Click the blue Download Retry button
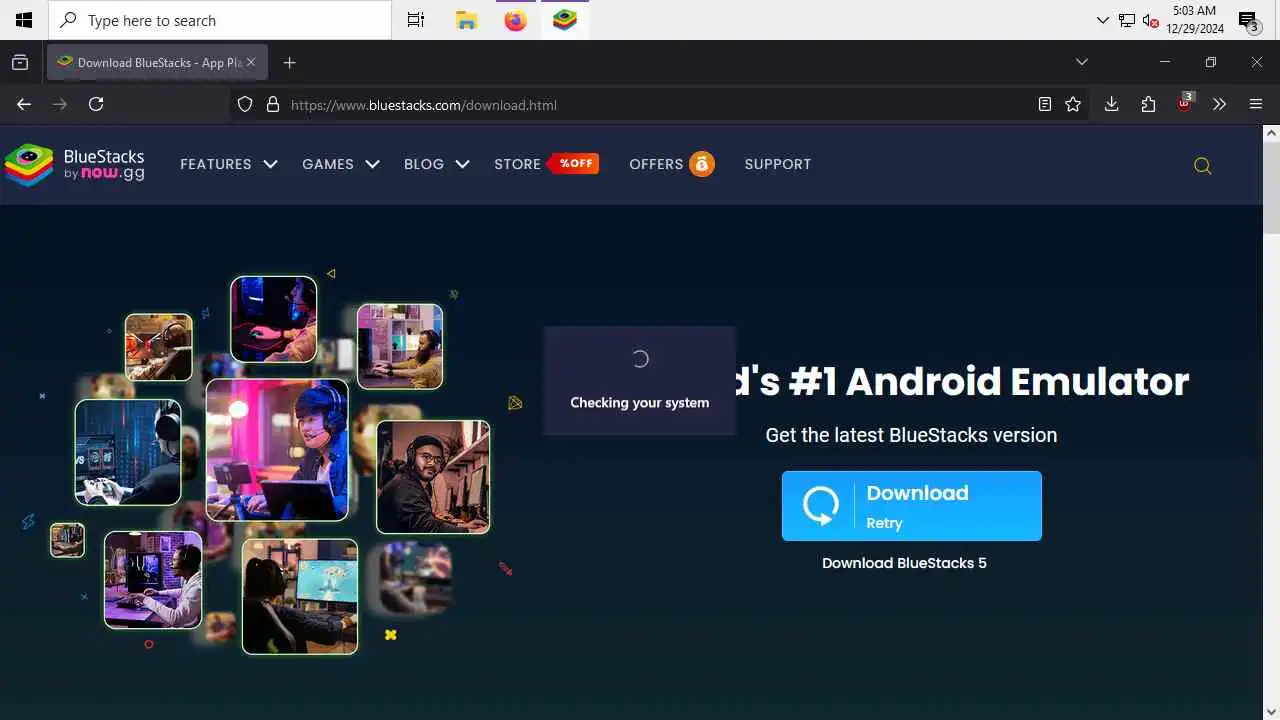The image size is (1280, 720). tap(912, 506)
